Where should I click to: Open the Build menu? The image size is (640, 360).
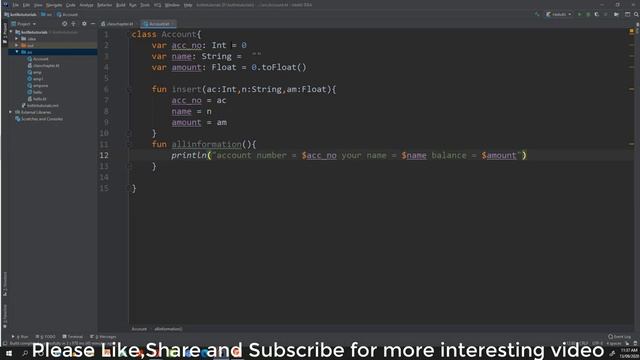[121, 5]
